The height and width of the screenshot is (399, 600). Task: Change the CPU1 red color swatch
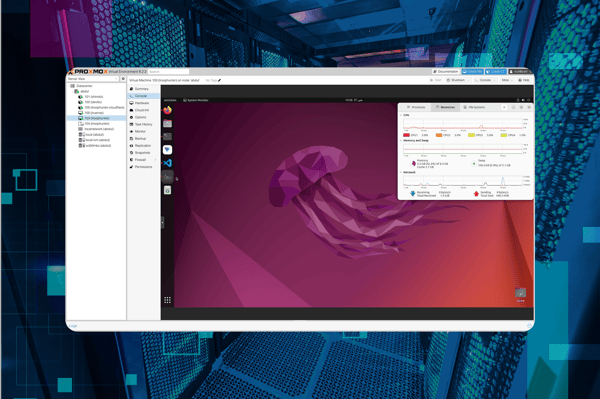pyautogui.click(x=406, y=135)
